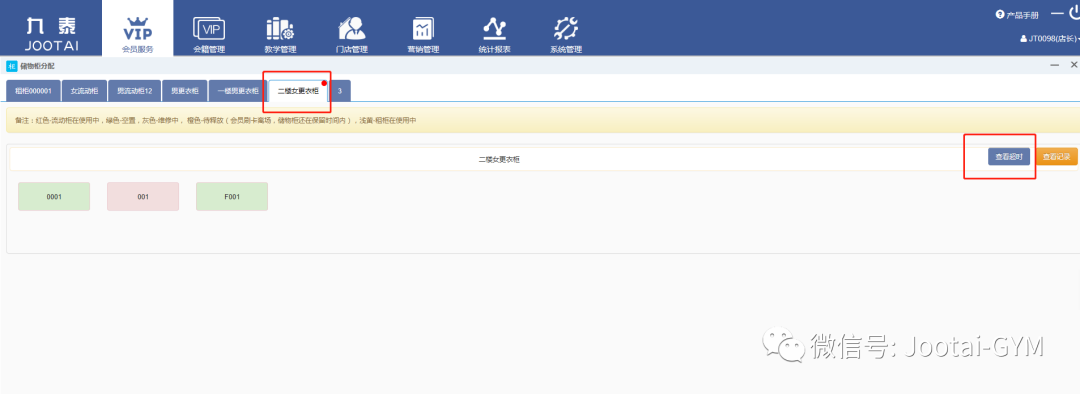The height and width of the screenshot is (394, 1080).
Task: Select the green locker F001
Action: [231, 196]
